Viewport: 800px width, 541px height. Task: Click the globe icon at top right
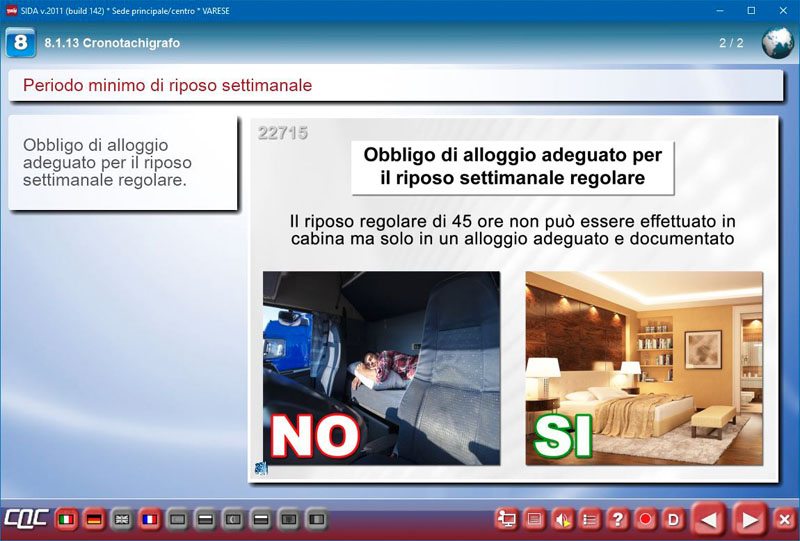point(777,43)
